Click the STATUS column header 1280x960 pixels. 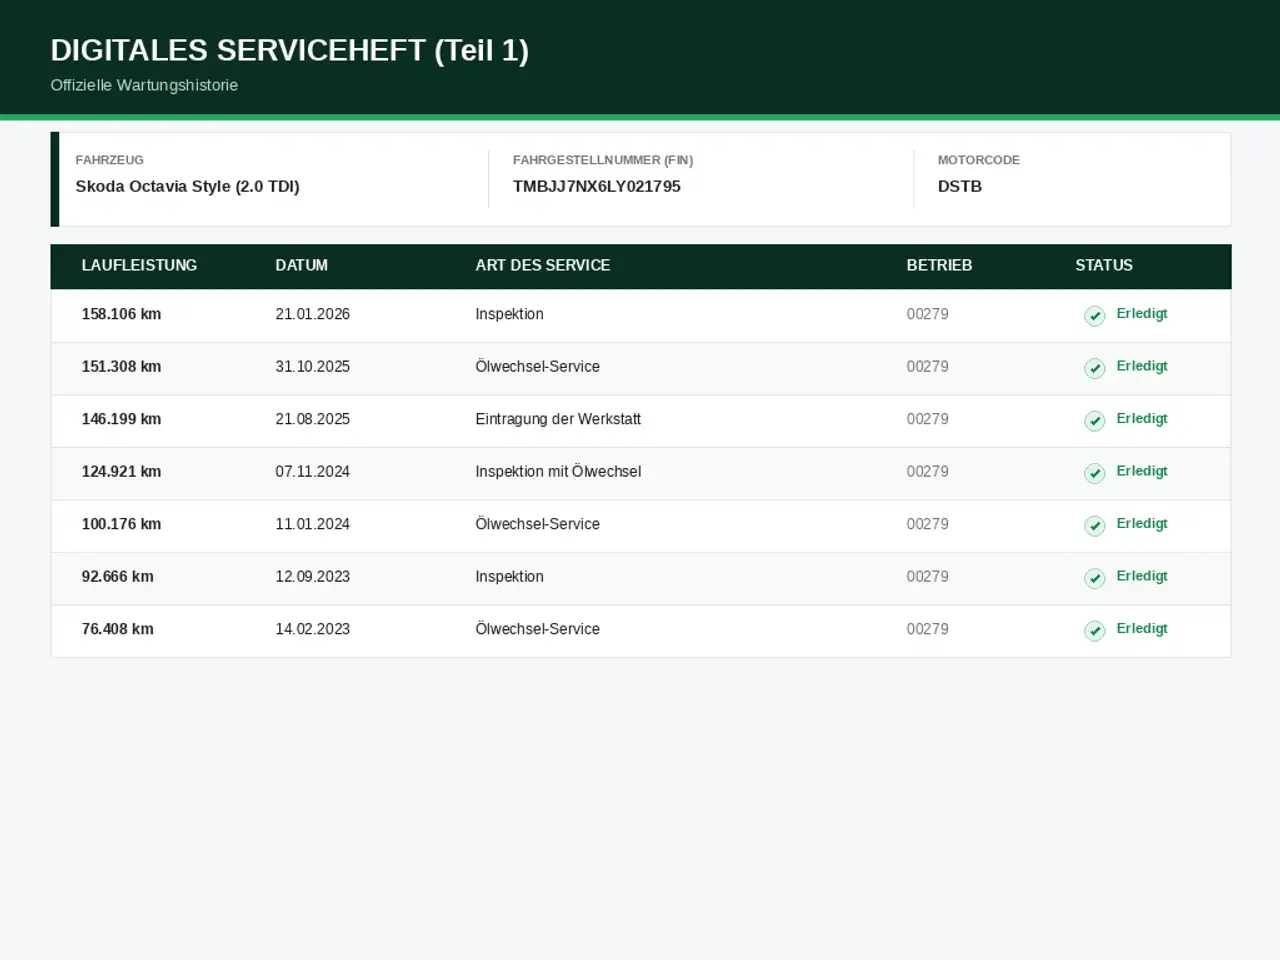(x=1104, y=265)
